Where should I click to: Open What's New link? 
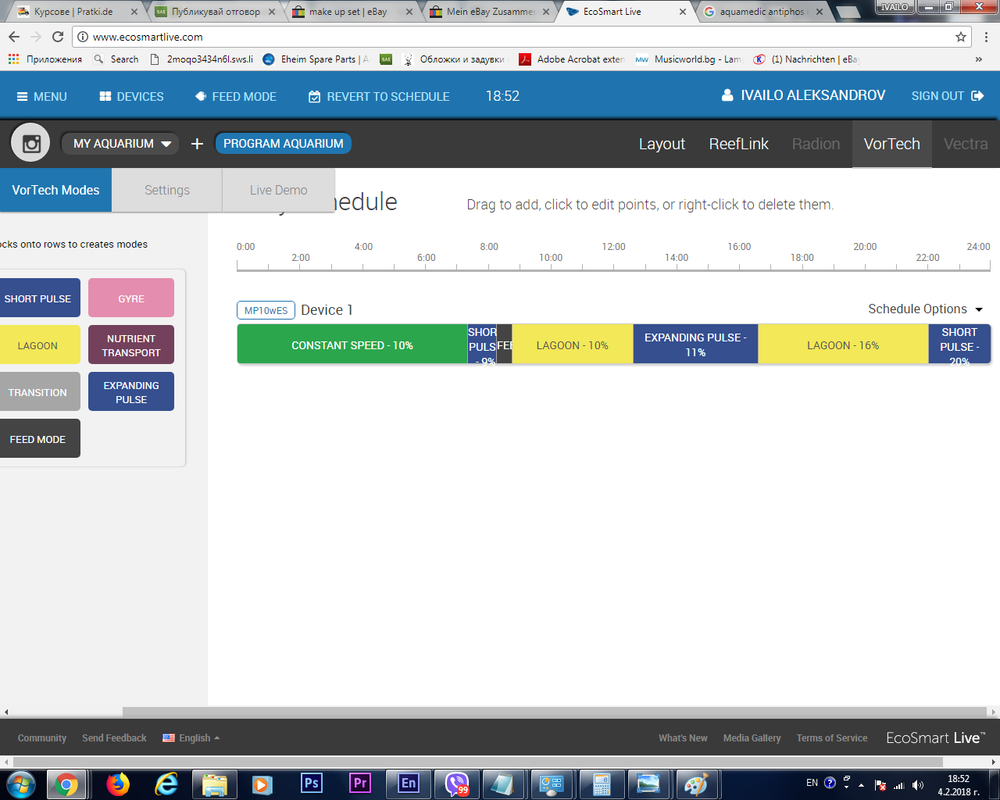683,737
